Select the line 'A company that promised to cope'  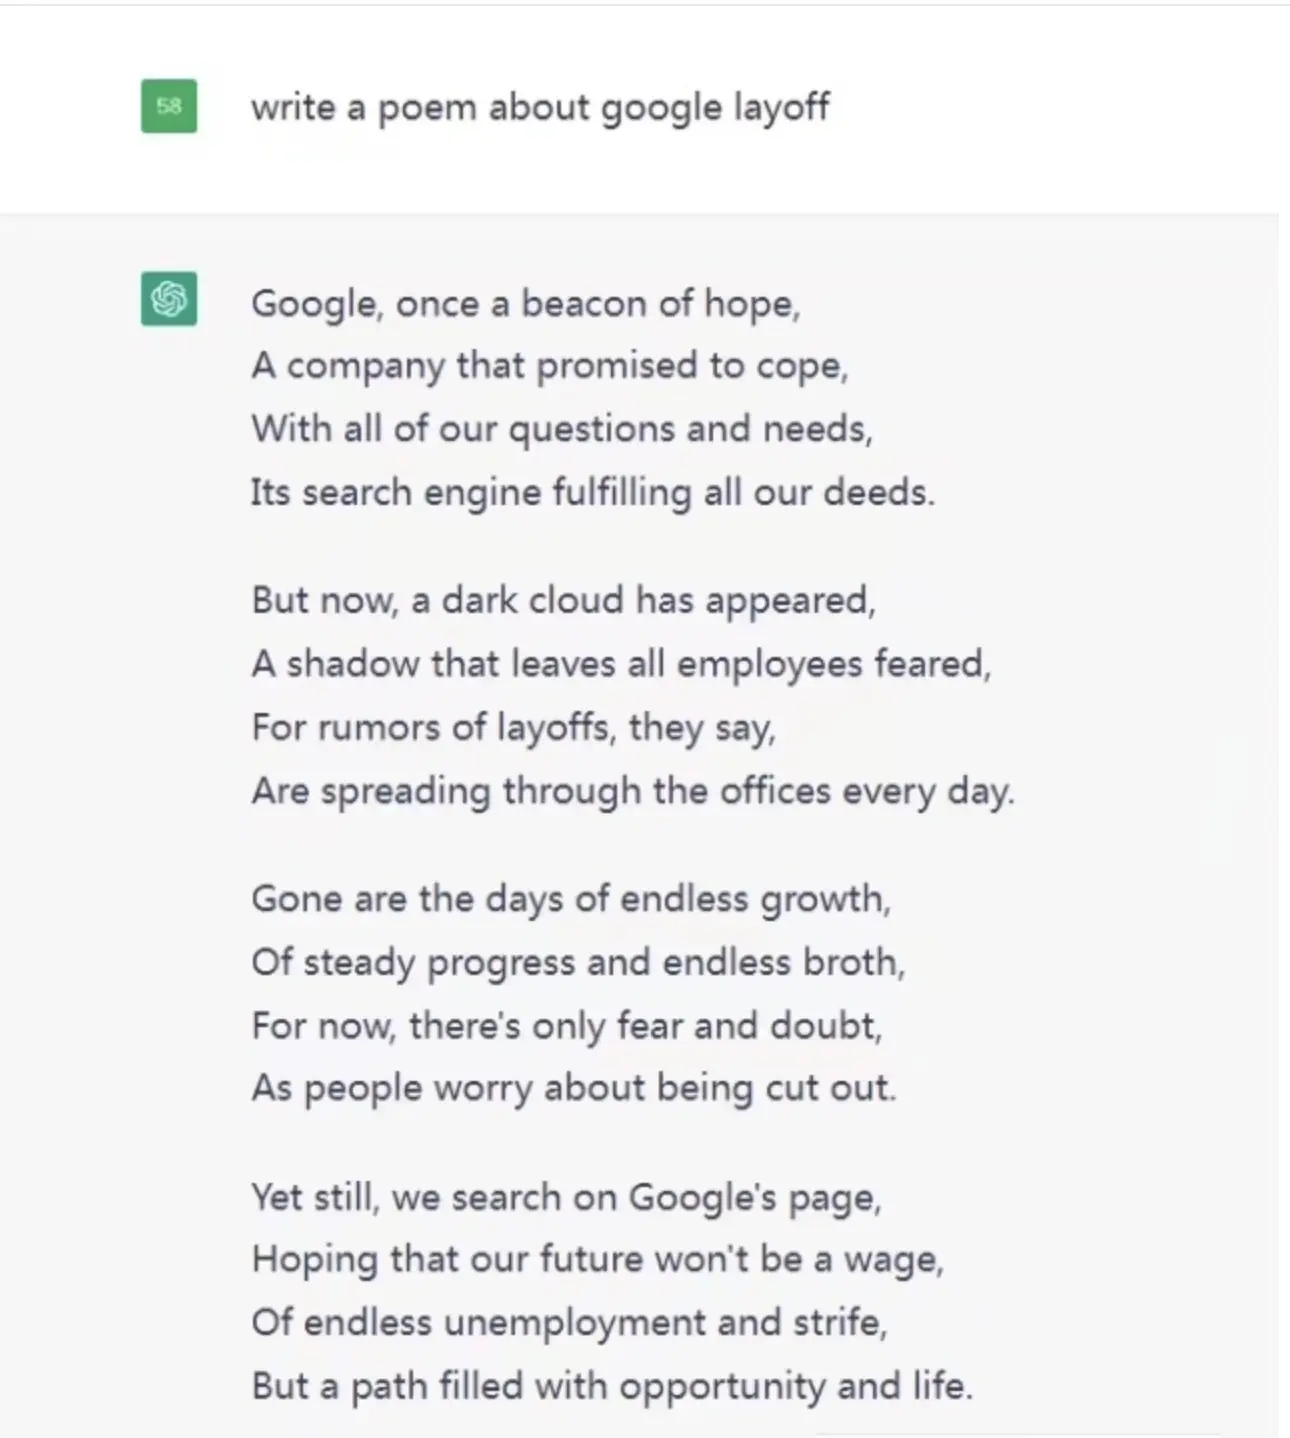point(549,366)
